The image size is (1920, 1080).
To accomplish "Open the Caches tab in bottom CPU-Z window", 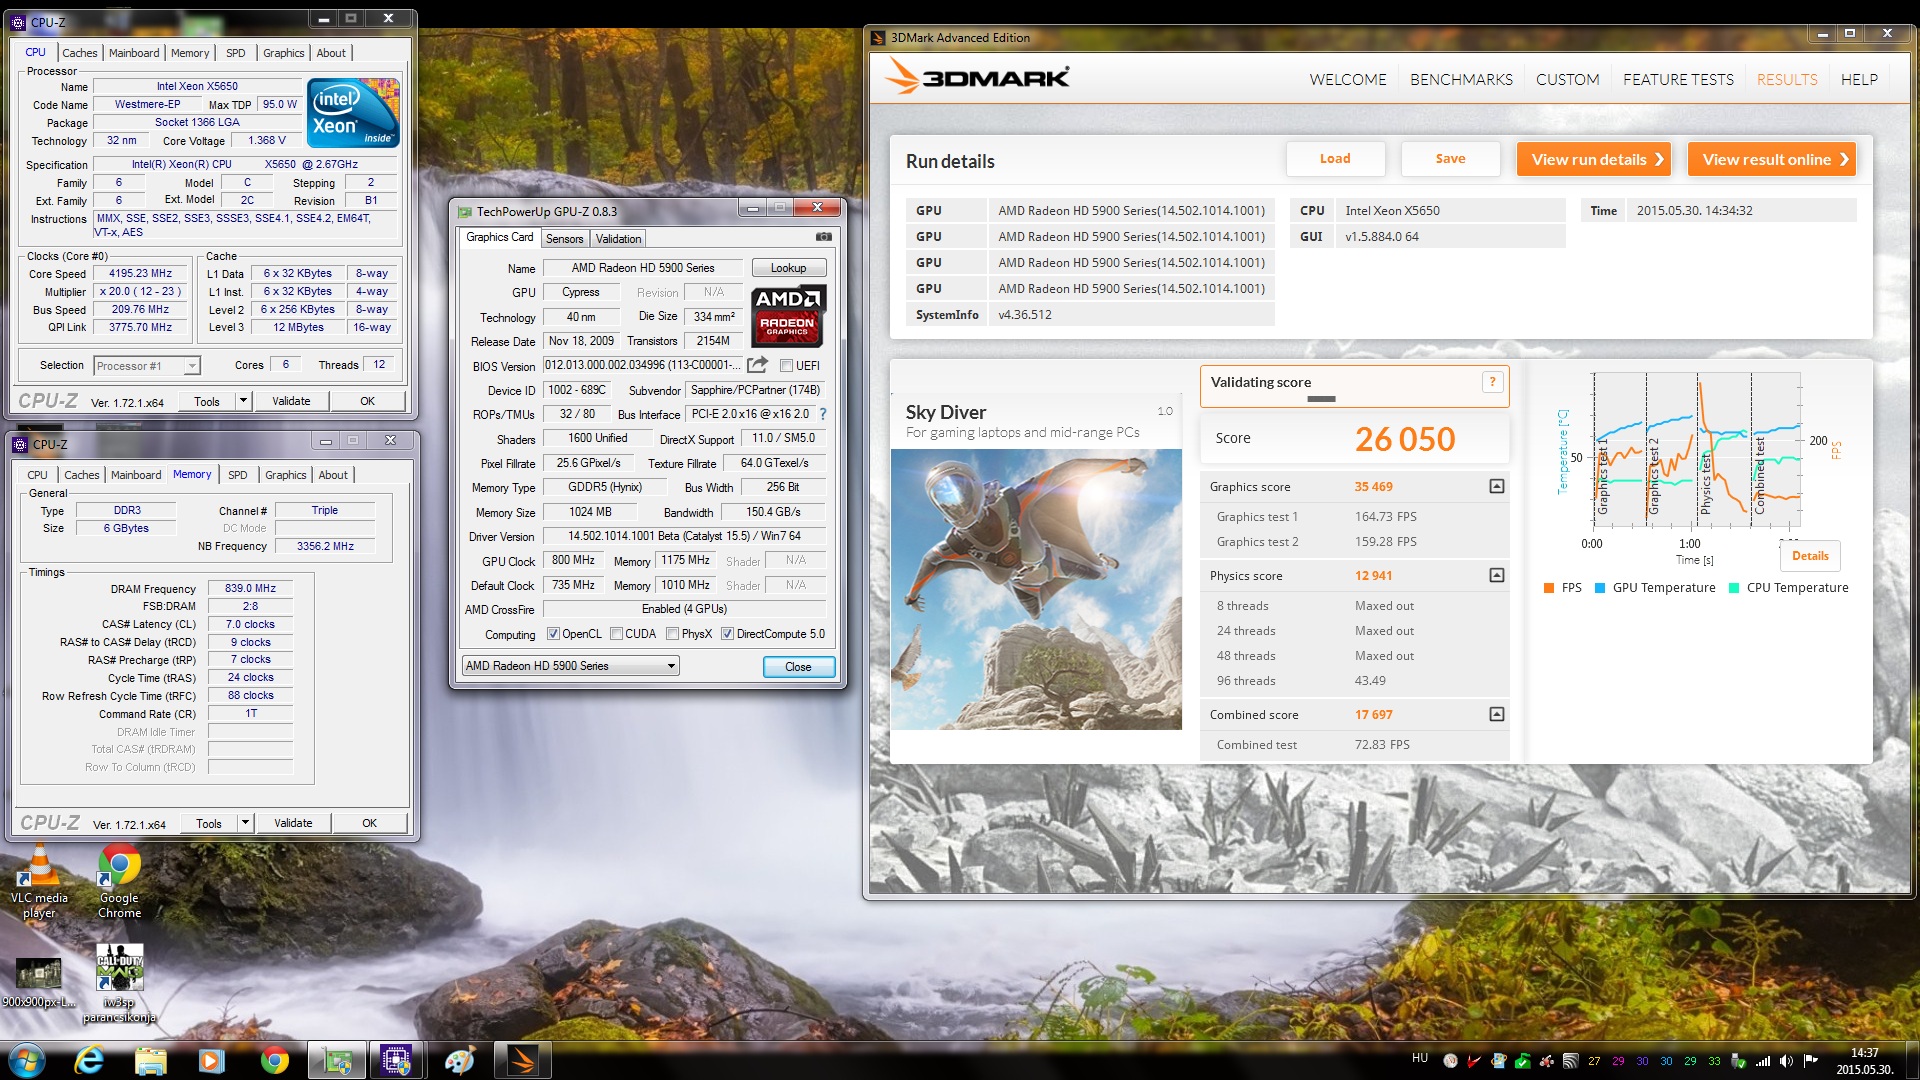I will coord(82,475).
